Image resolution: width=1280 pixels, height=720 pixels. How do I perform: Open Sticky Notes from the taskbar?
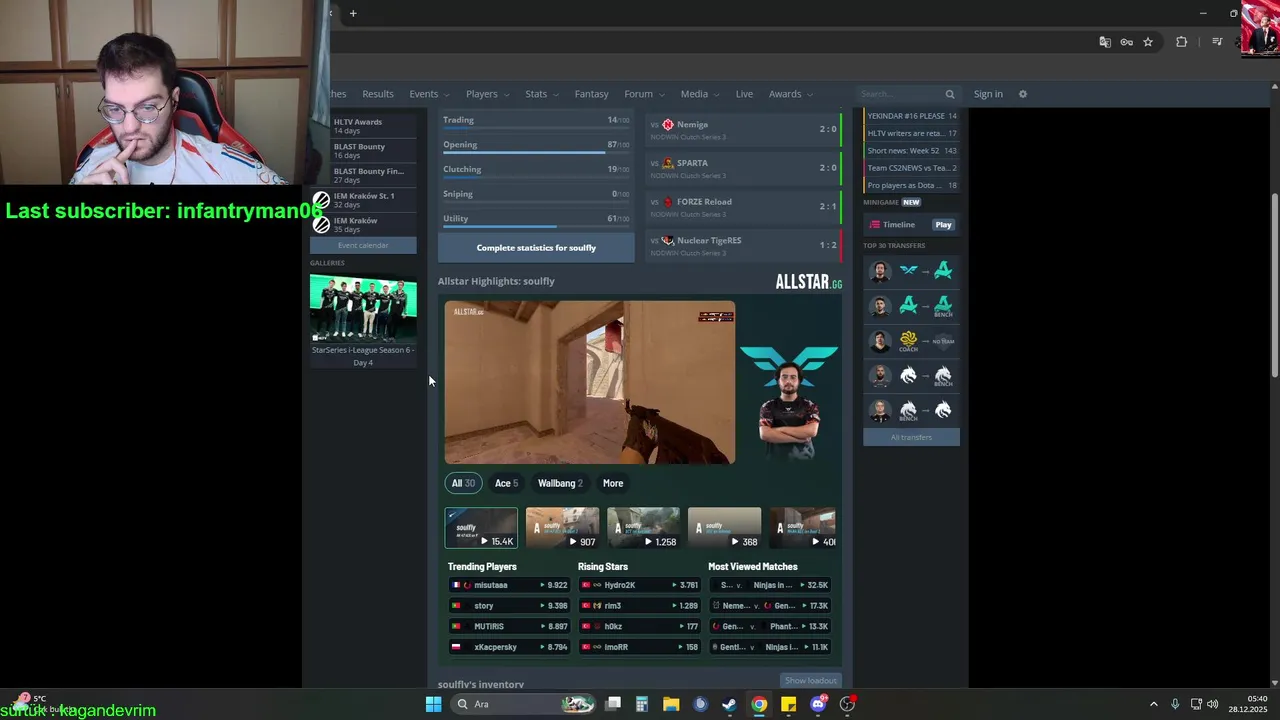(788, 704)
